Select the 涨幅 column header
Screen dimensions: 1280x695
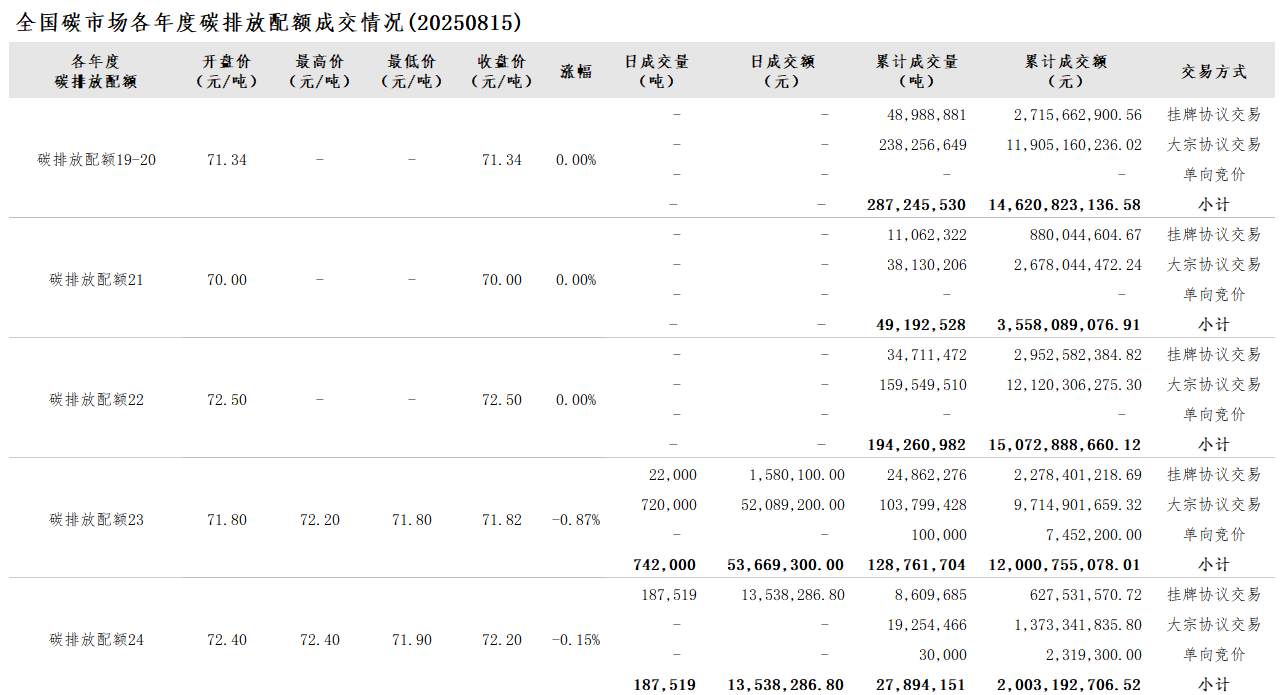point(576,71)
